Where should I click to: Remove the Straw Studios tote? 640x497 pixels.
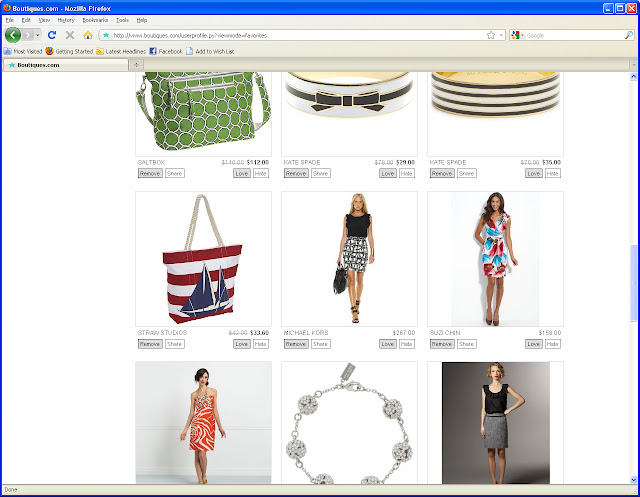(x=150, y=344)
